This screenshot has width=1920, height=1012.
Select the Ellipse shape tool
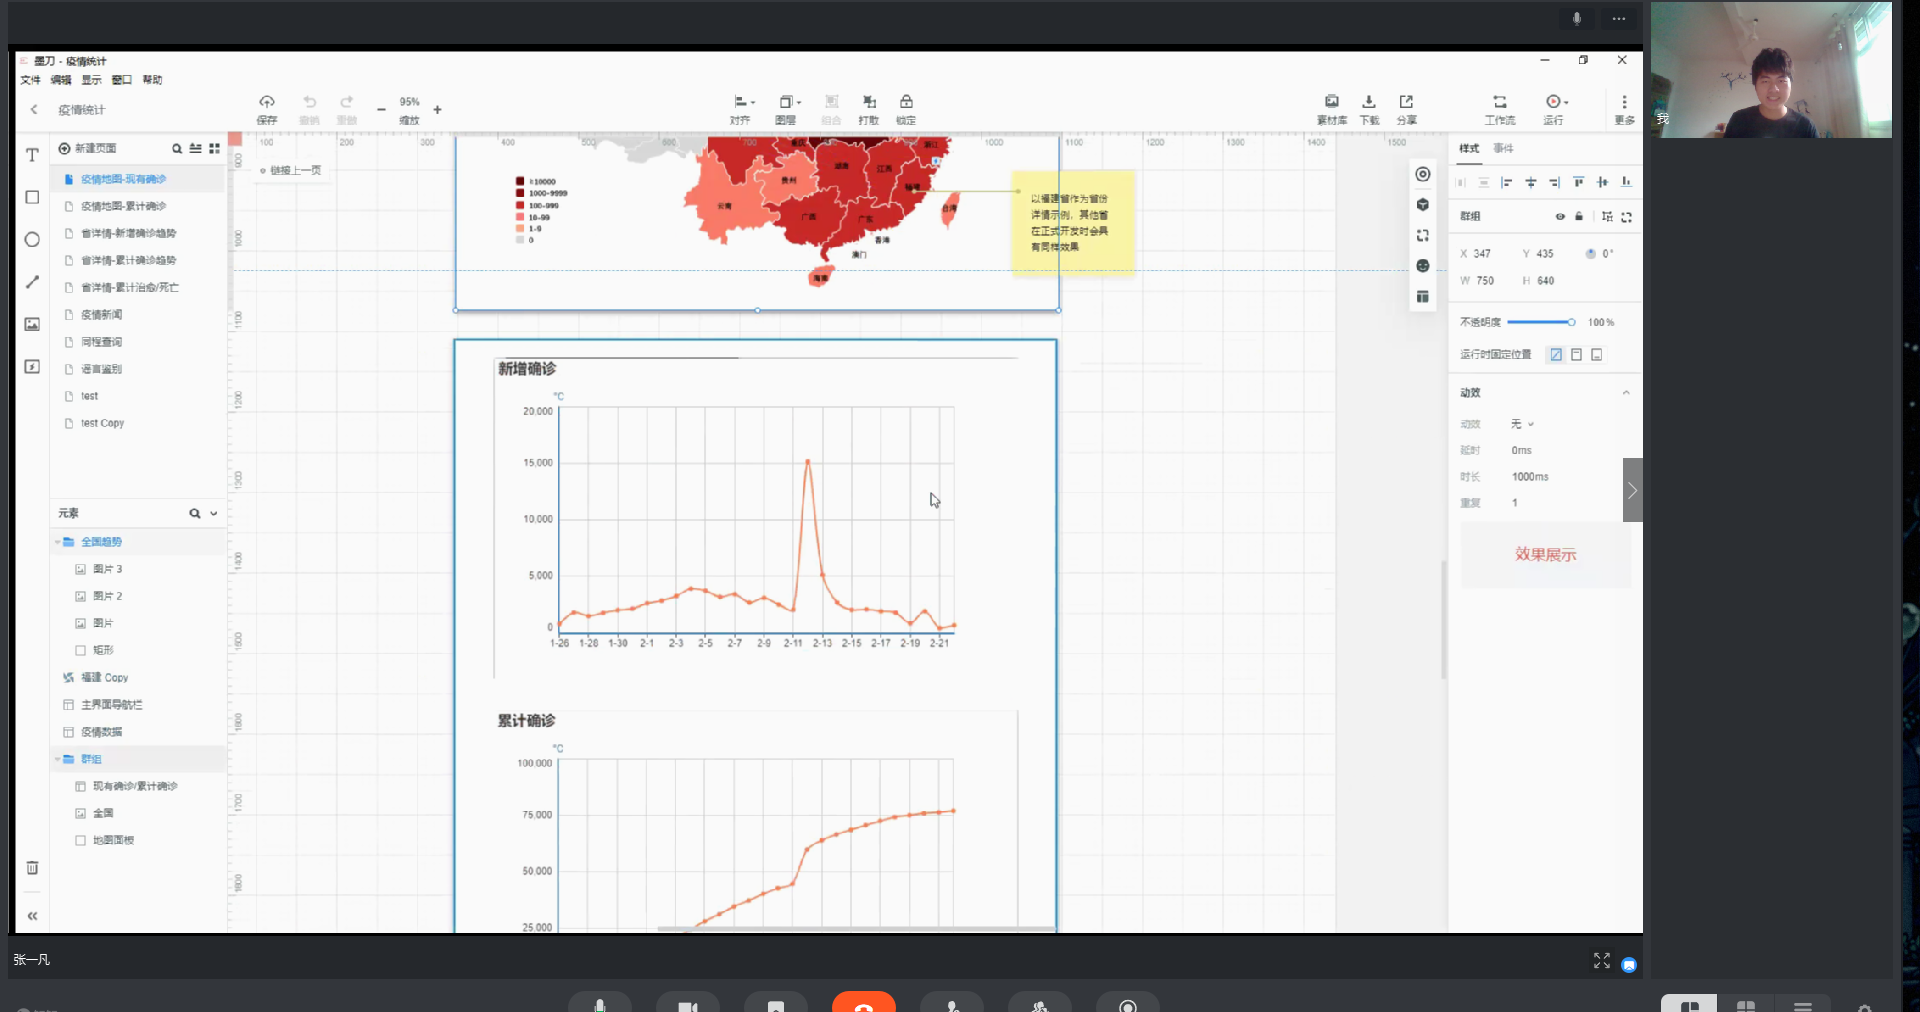pyautogui.click(x=32, y=240)
